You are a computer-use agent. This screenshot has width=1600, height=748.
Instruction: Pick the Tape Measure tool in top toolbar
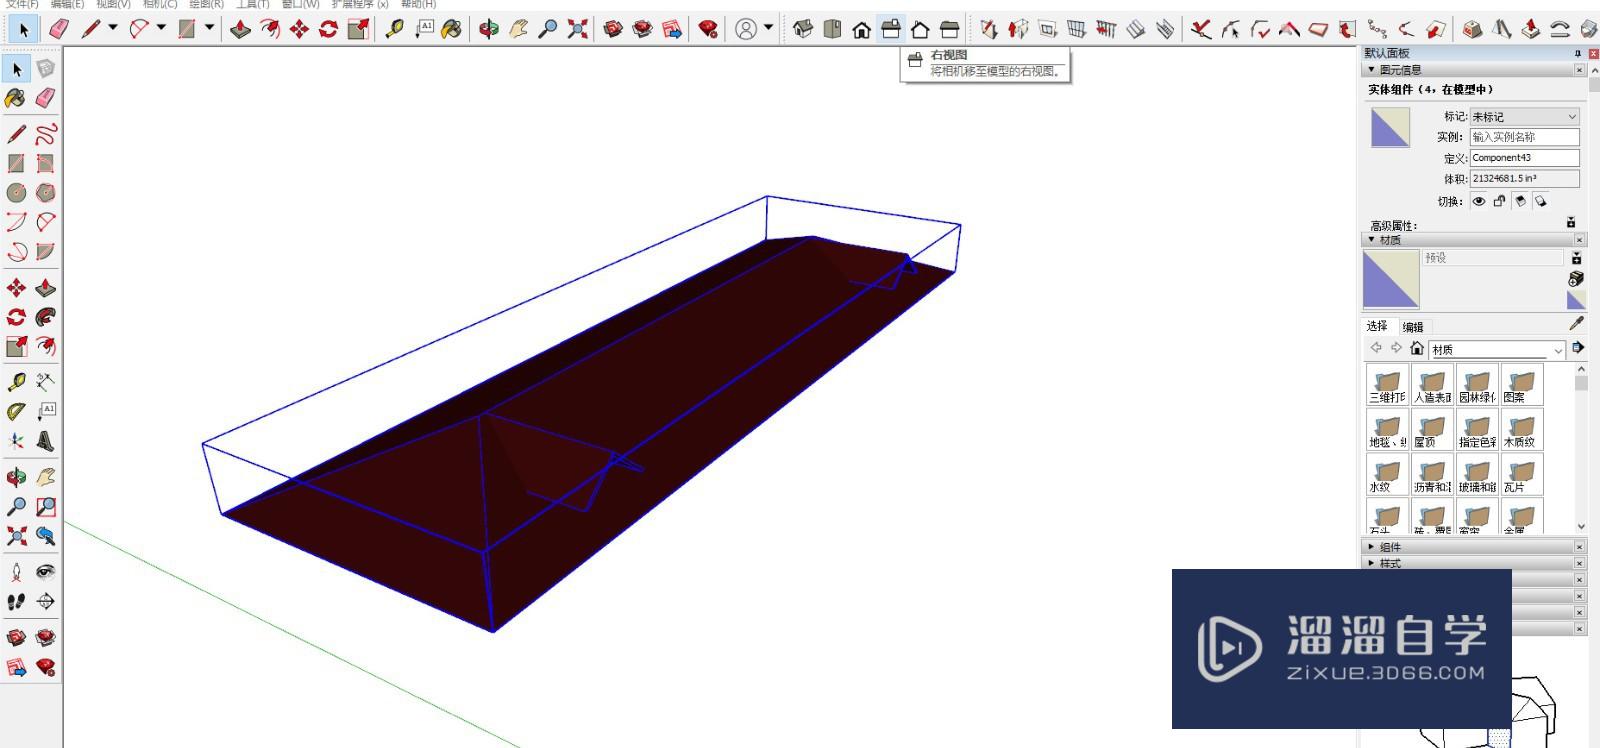[394, 30]
